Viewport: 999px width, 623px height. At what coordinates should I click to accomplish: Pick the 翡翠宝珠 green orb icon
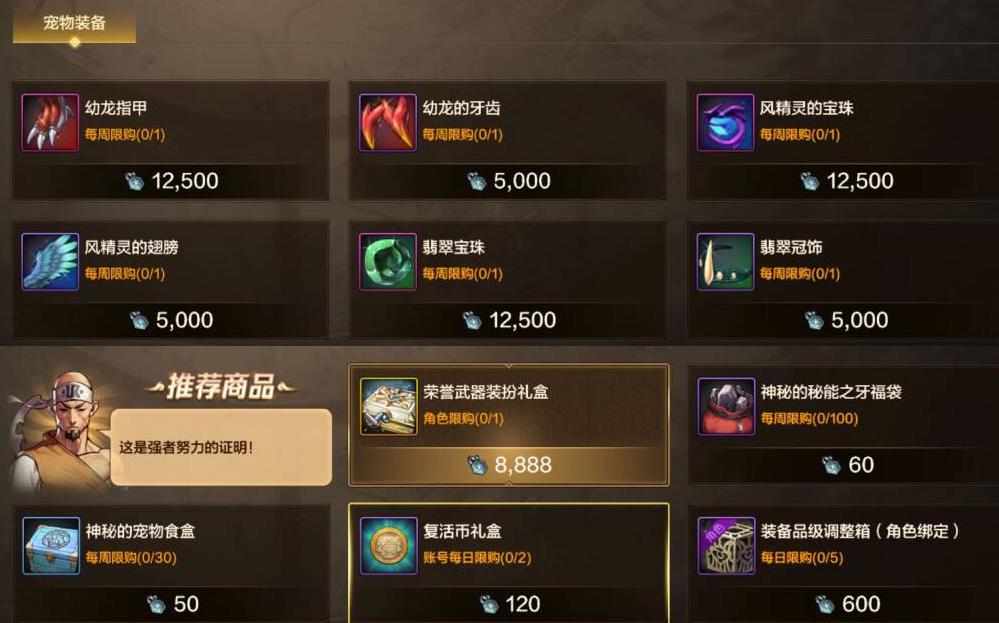pos(387,261)
